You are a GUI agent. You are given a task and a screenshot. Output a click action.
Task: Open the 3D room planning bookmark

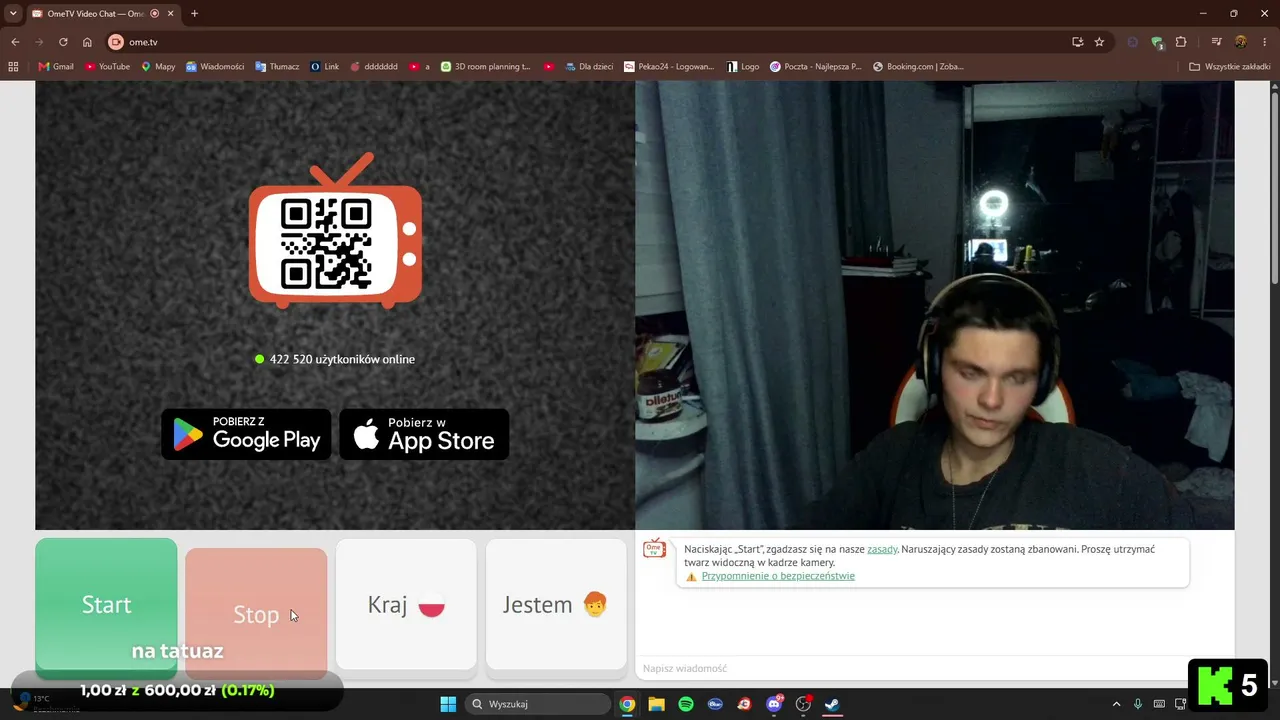pos(486,66)
